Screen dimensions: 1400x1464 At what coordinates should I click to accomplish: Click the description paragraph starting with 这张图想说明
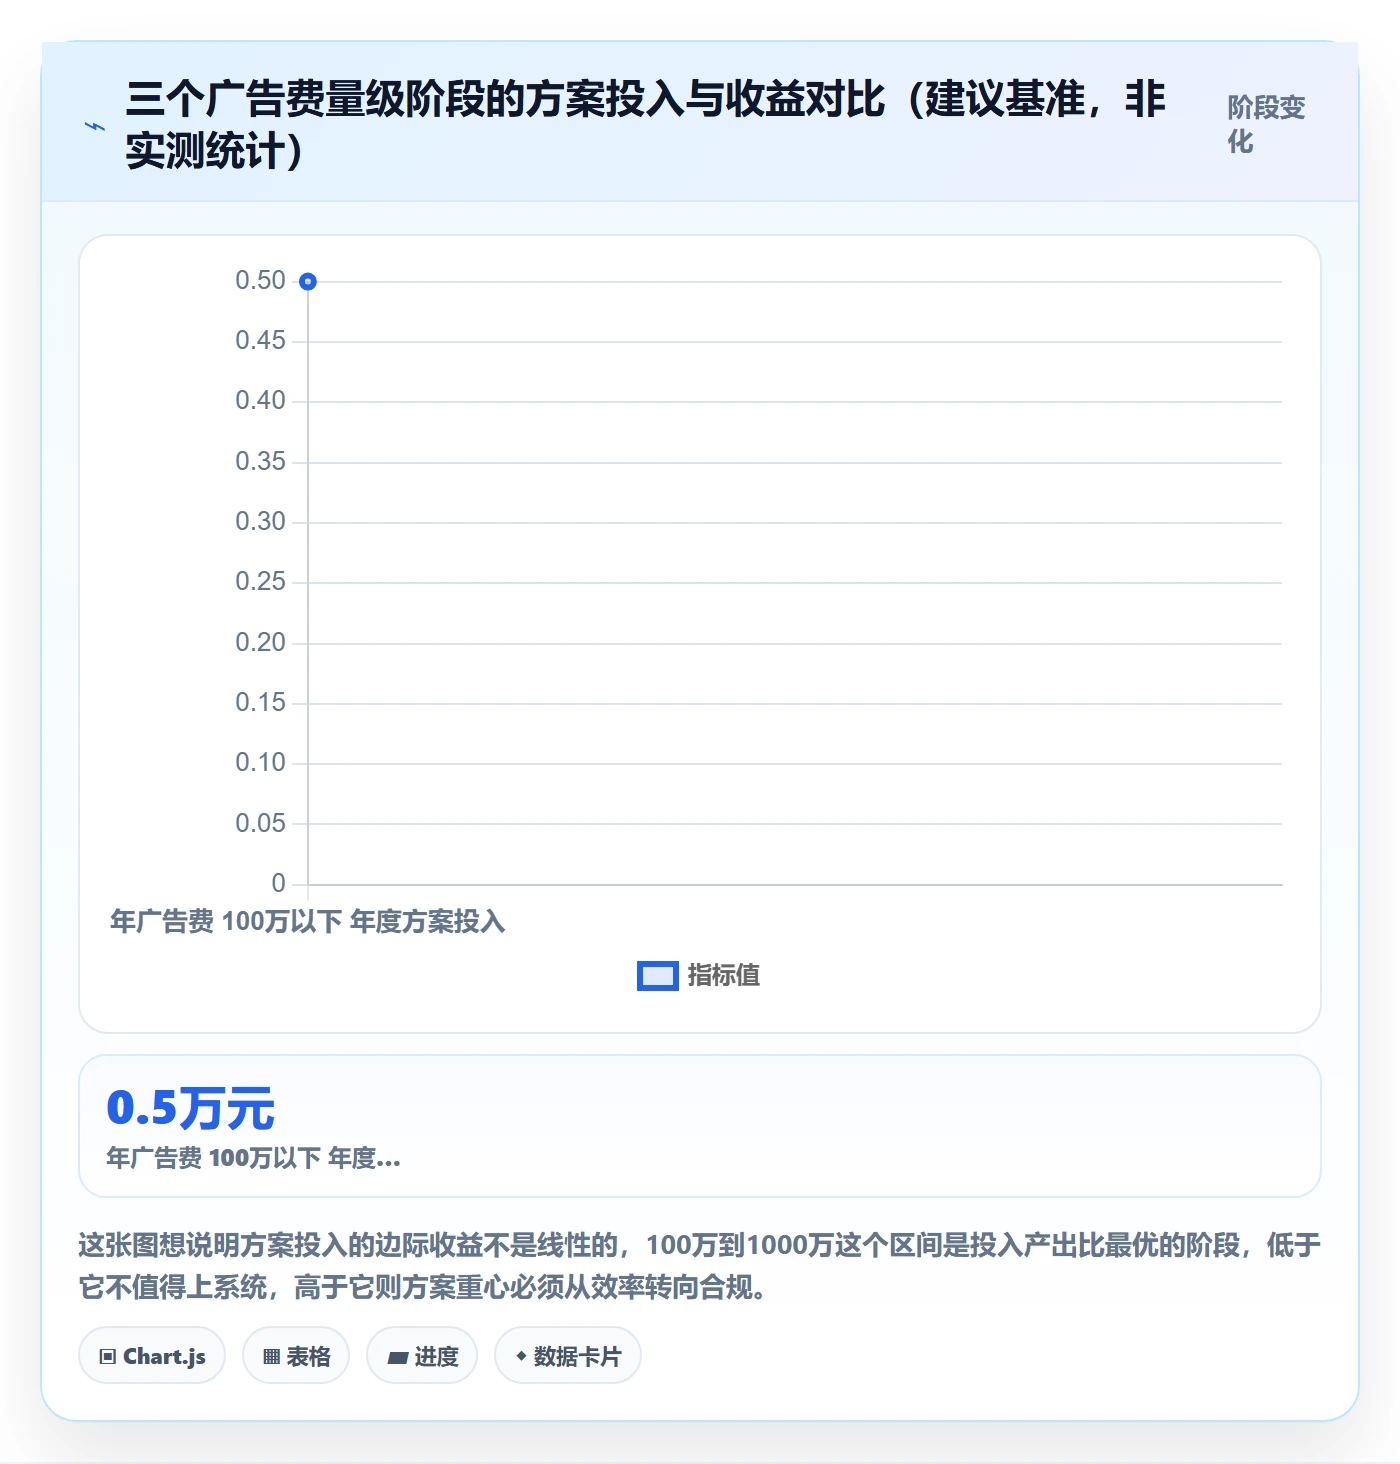click(700, 1266)
